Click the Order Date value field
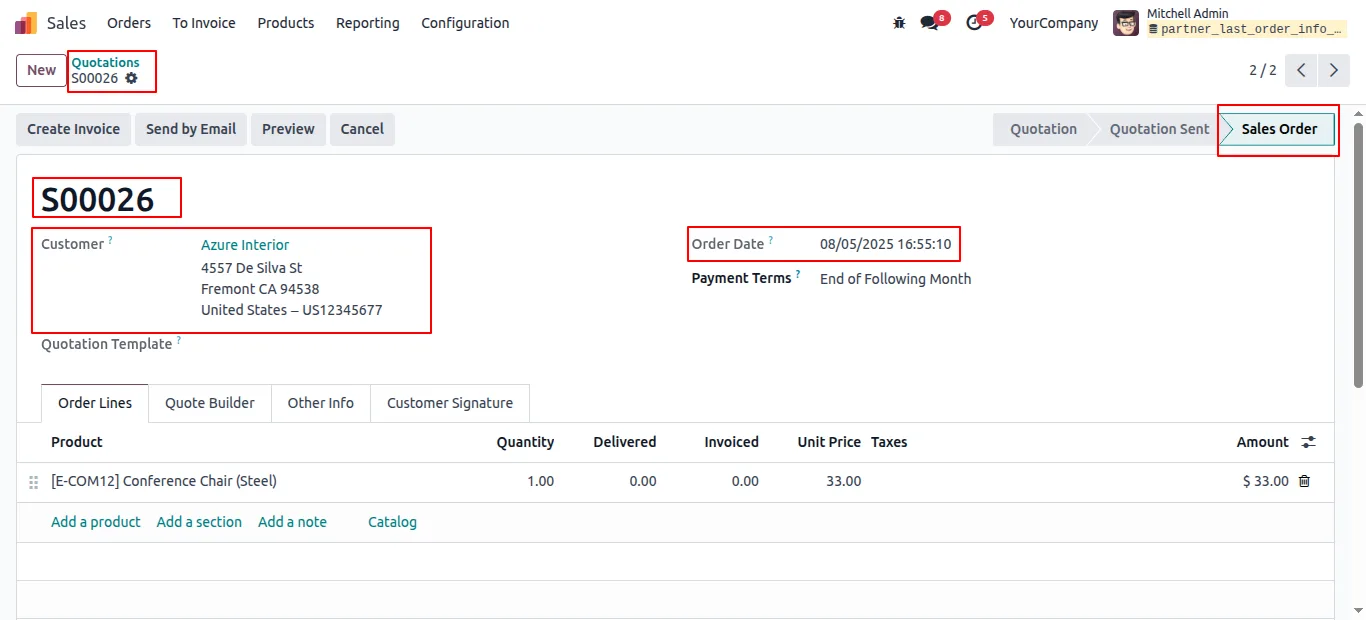1366x620 pixels. tap(885, 244)
